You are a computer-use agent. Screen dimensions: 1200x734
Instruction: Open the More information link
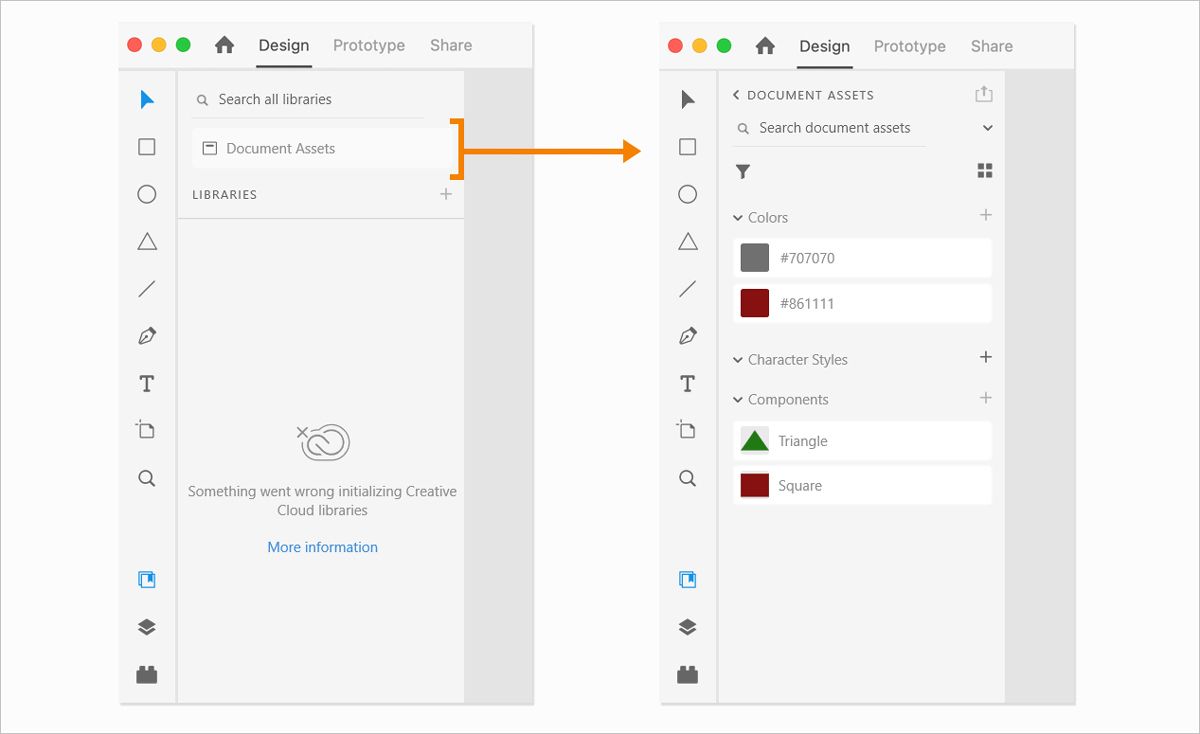click(x=322, y=547)
